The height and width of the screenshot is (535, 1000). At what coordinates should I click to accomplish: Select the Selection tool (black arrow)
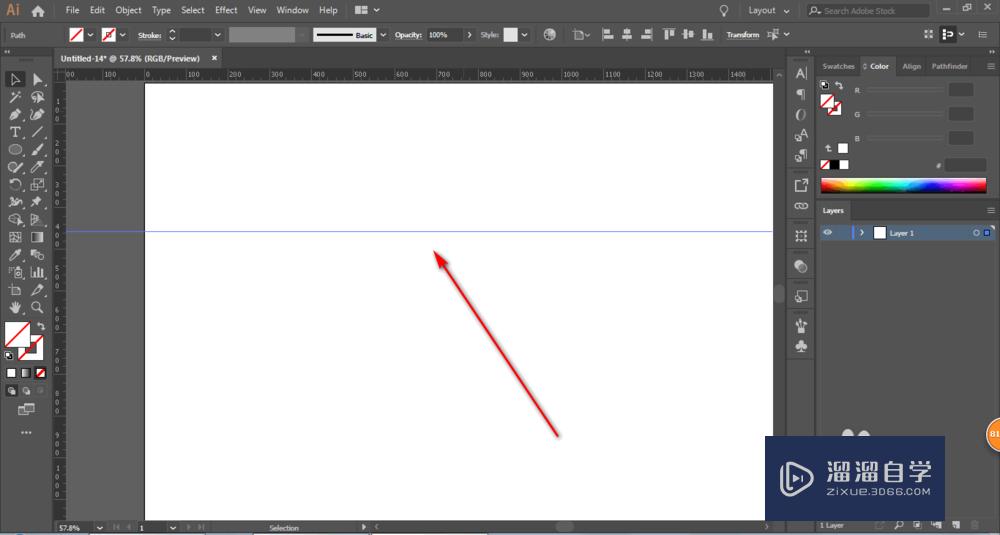[x=15, y=79]
